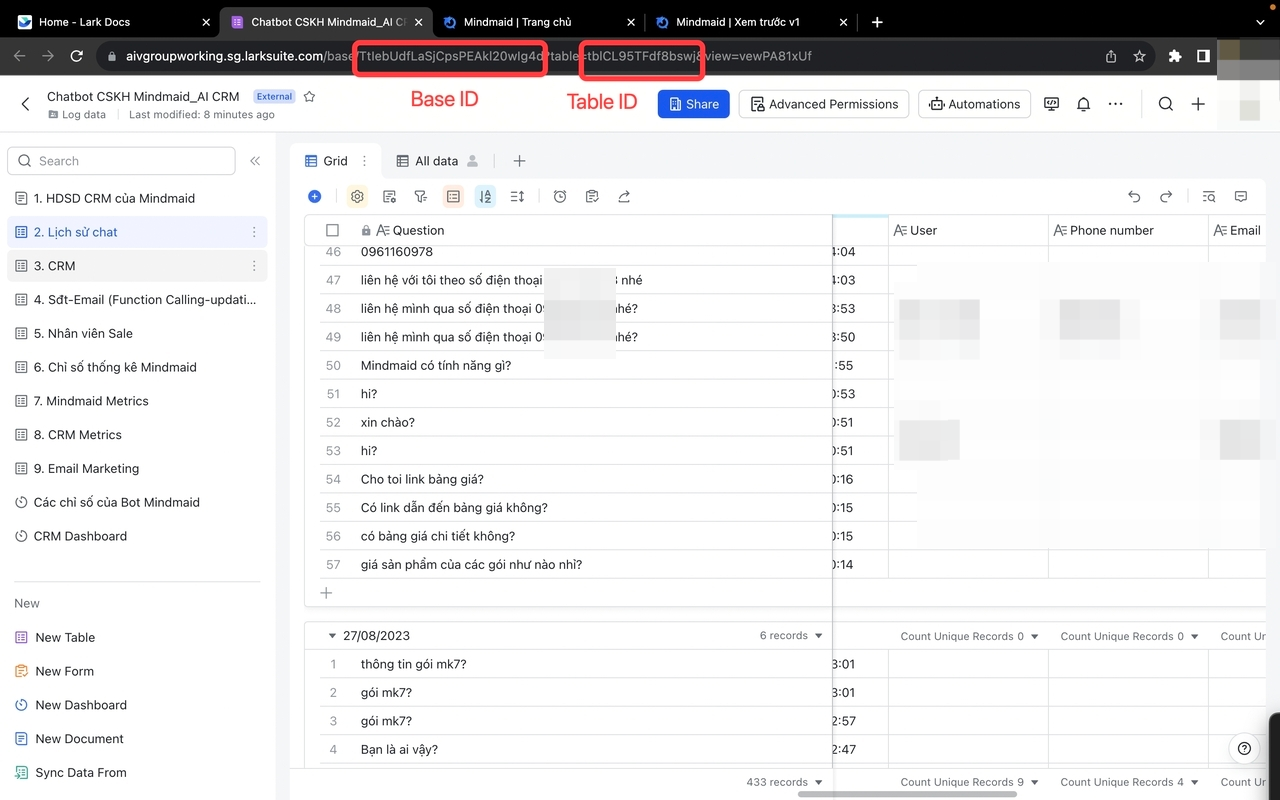Star the Chatbot CSKH Mindmaid base
This screenshot has height=800, width=1280.
pos(310,97)
